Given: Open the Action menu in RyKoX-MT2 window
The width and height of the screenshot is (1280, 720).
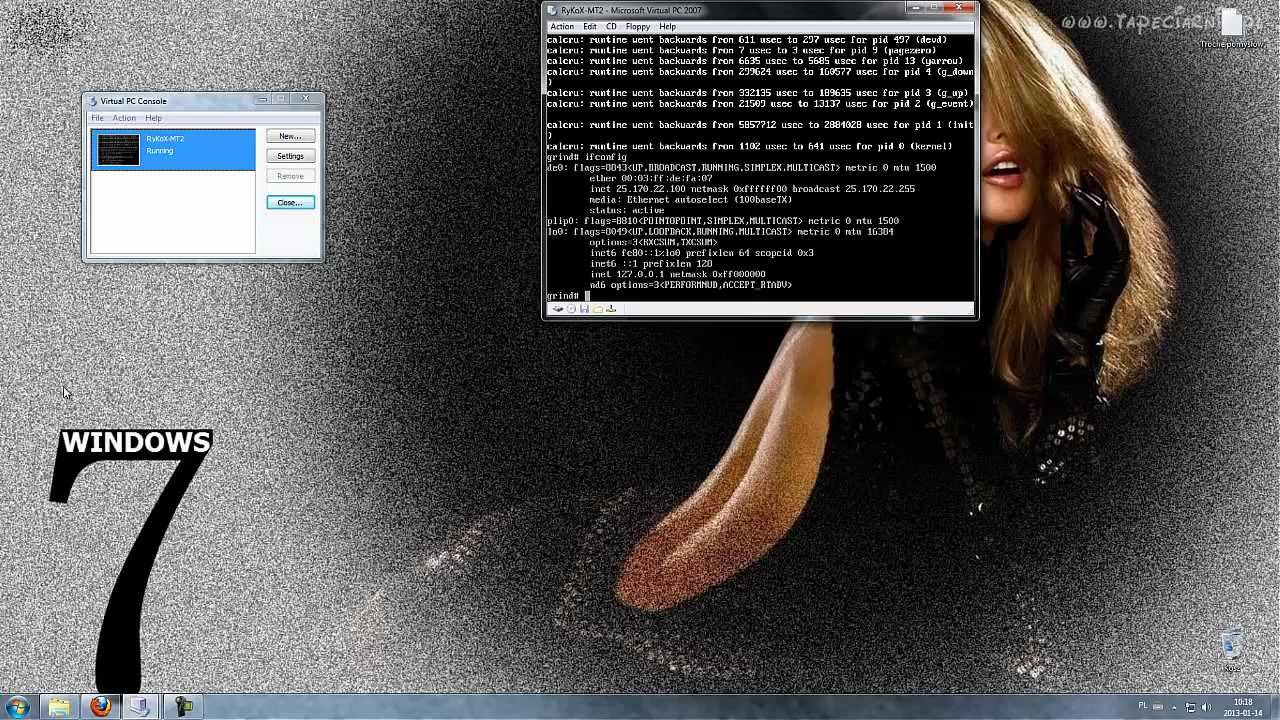Looking at the screenshot, I should click(x=562, y=27).
